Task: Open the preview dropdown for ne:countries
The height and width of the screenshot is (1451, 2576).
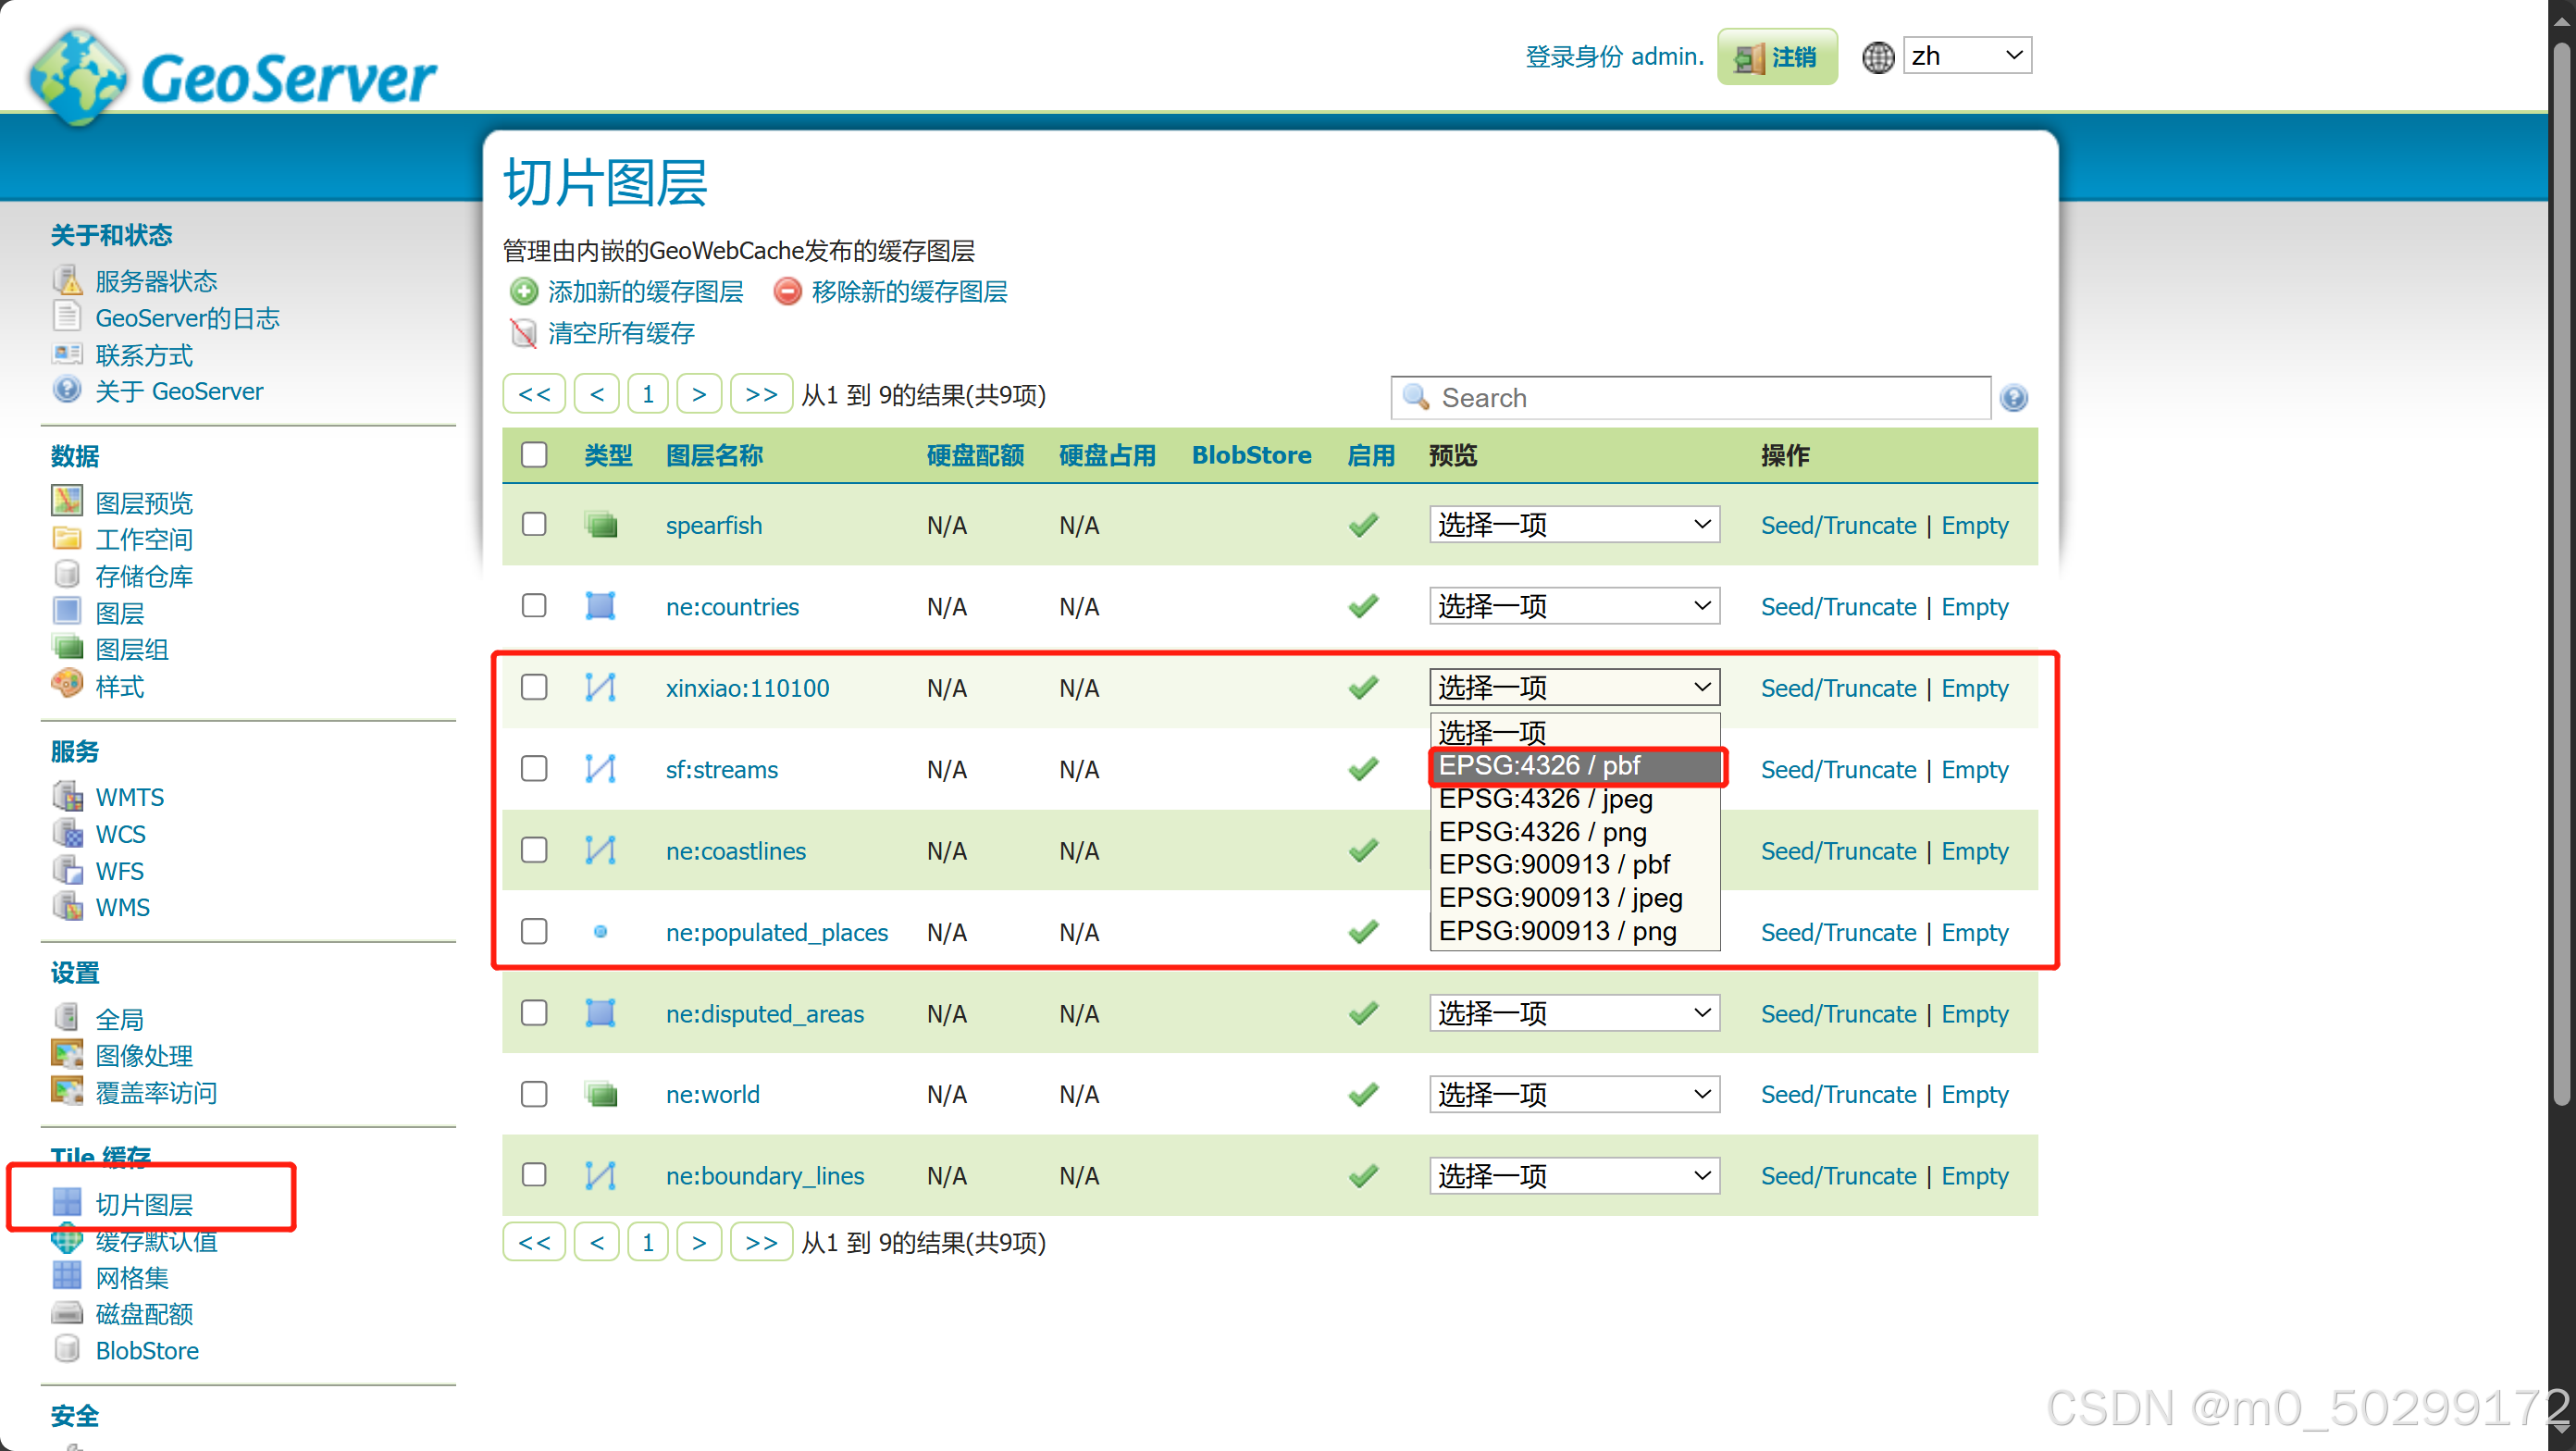Action: [1574, 606]
